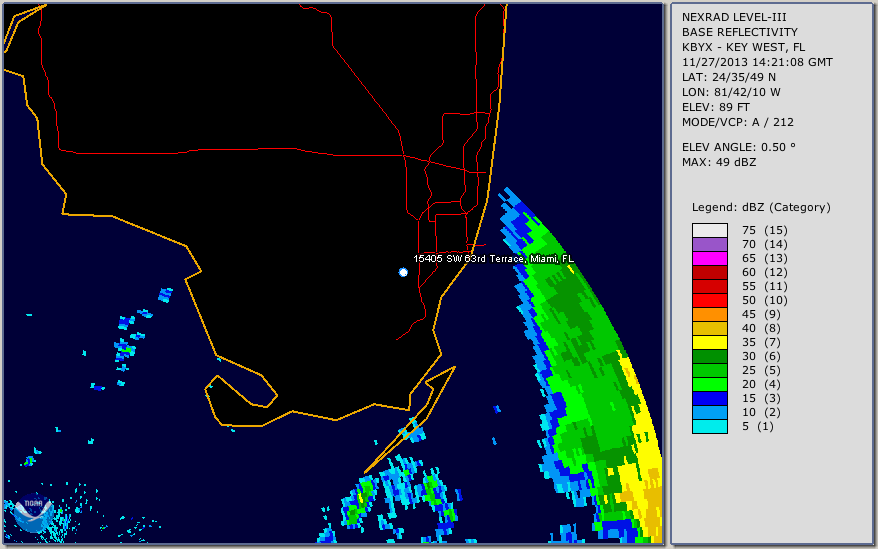Click the 40 dBZ gold legend swatch
Viewport: 878px width, 549px height.
pos(709,328)
